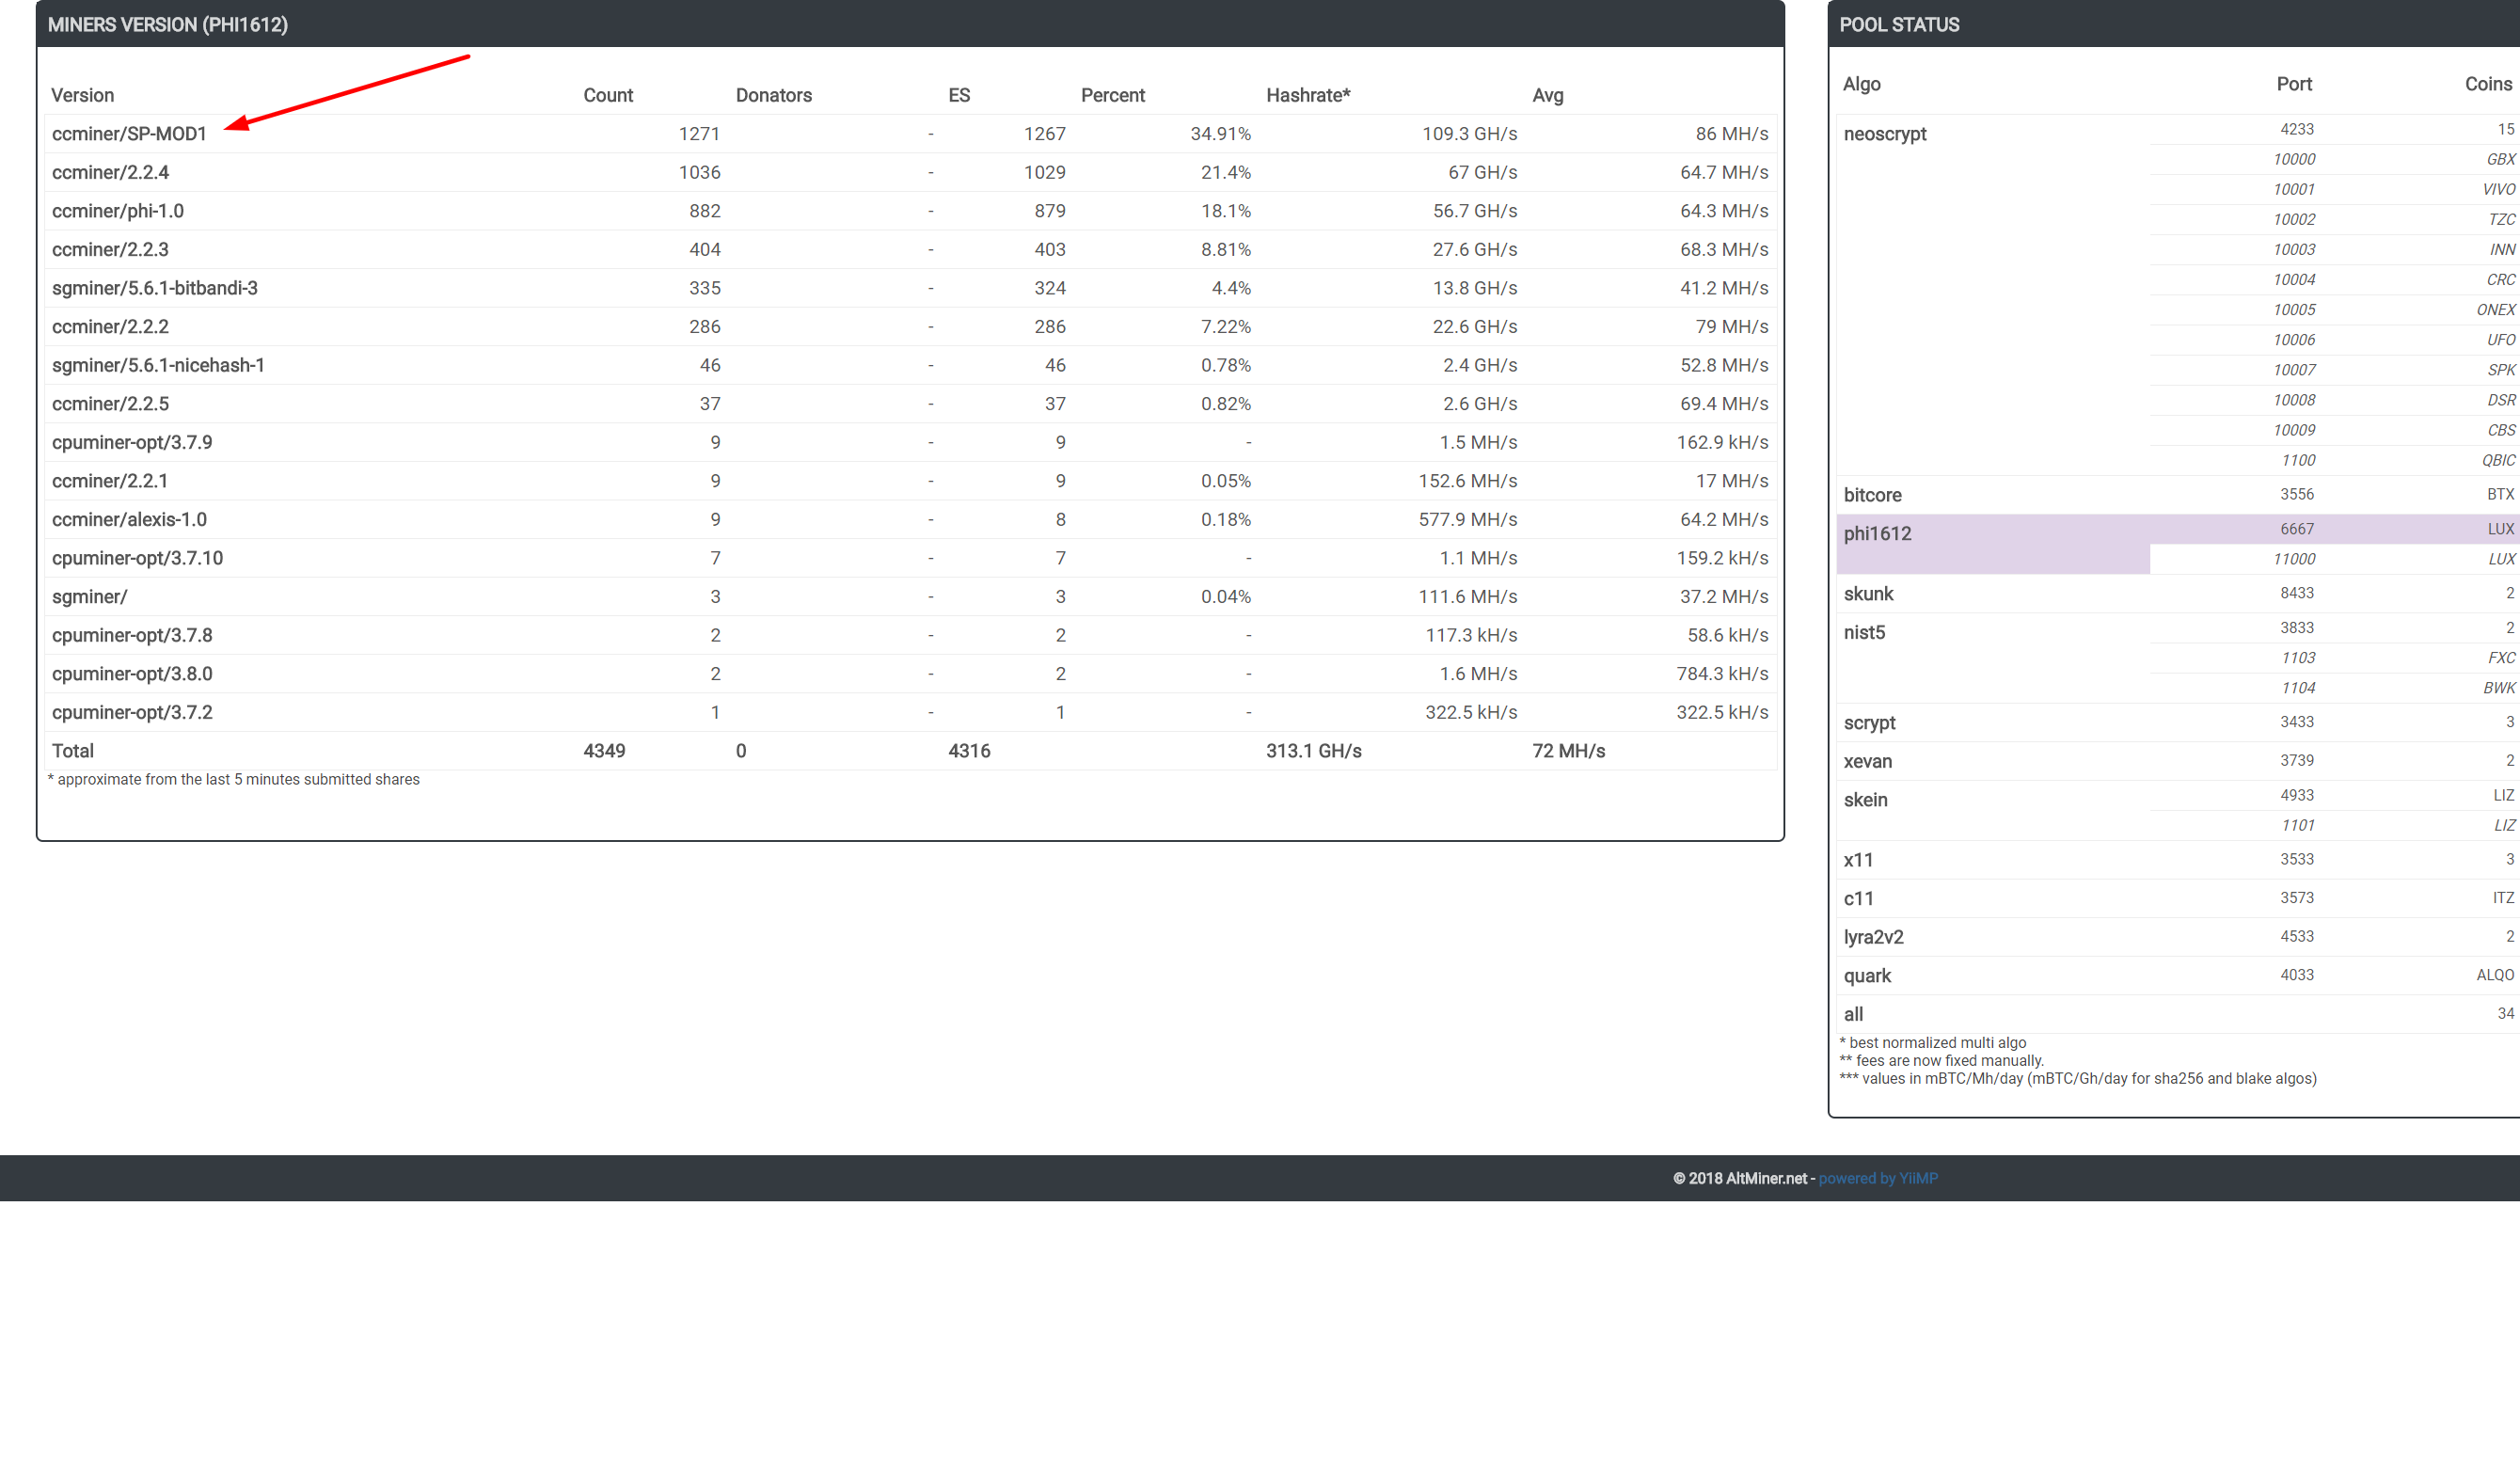
Task: Click the Pool Status panel title
Action: tap(1899, 25)
